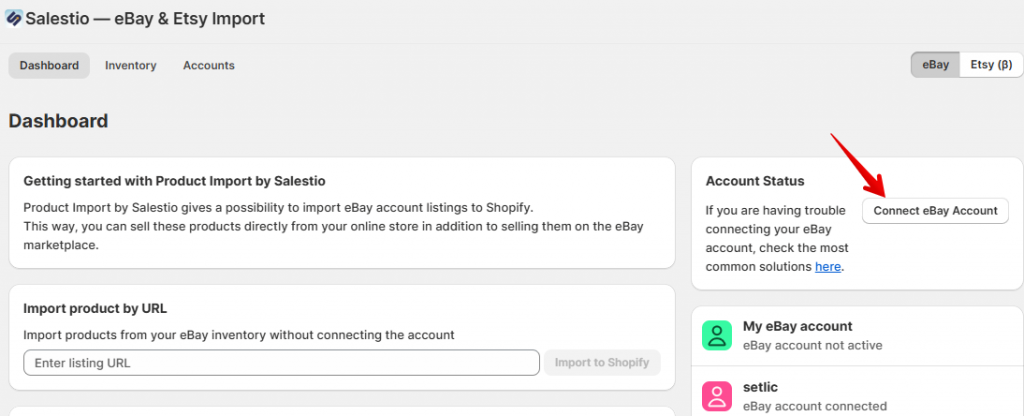Click the 'Getting started with Product Import' heading

tap(174, 181)
